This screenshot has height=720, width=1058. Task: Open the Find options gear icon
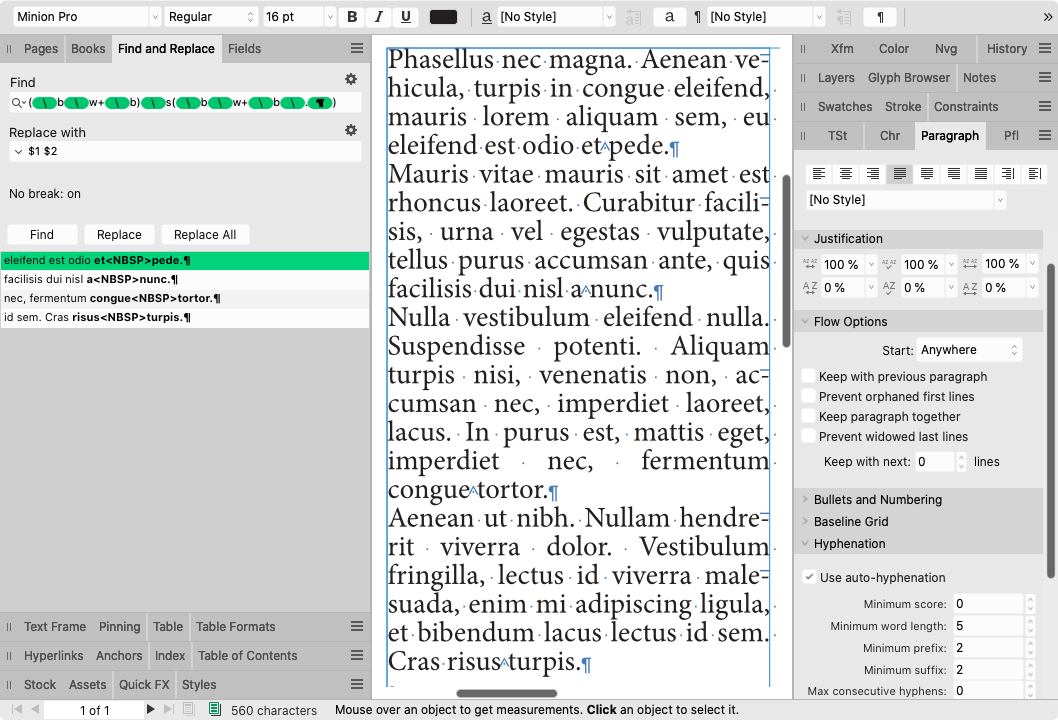[351, 78]
